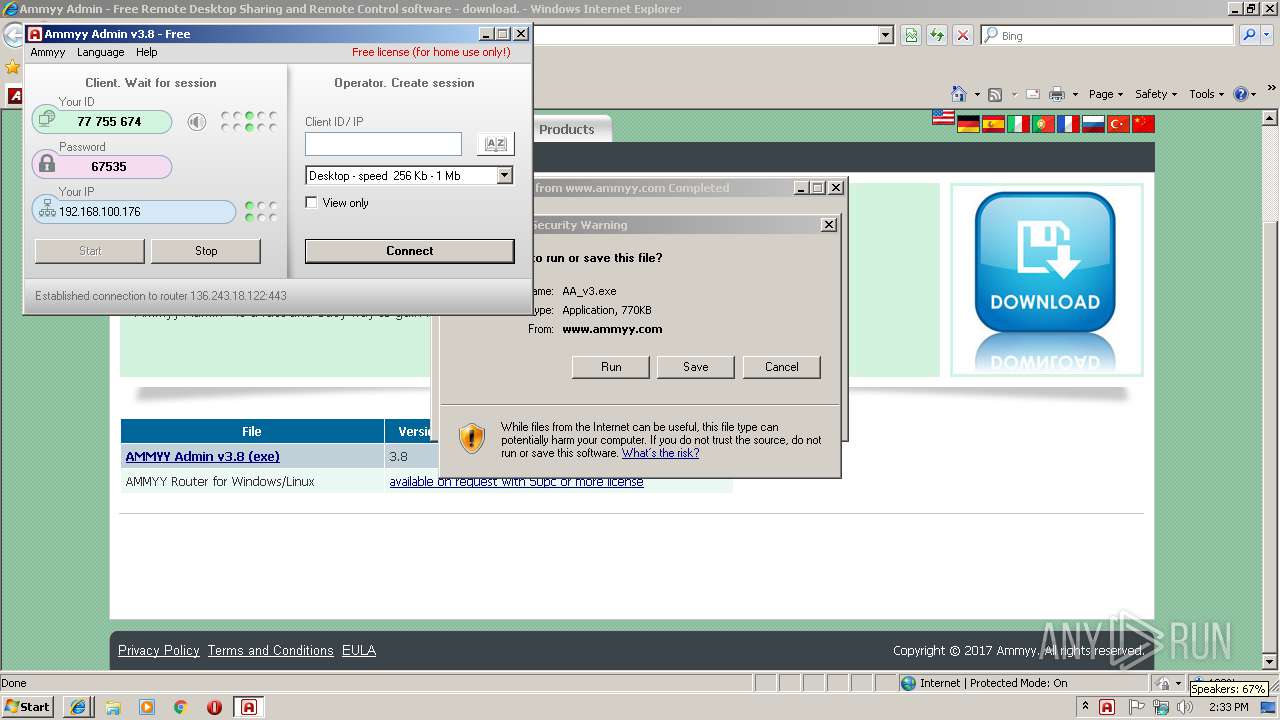Open the address bar history dropdown

(x=885, y=35)
